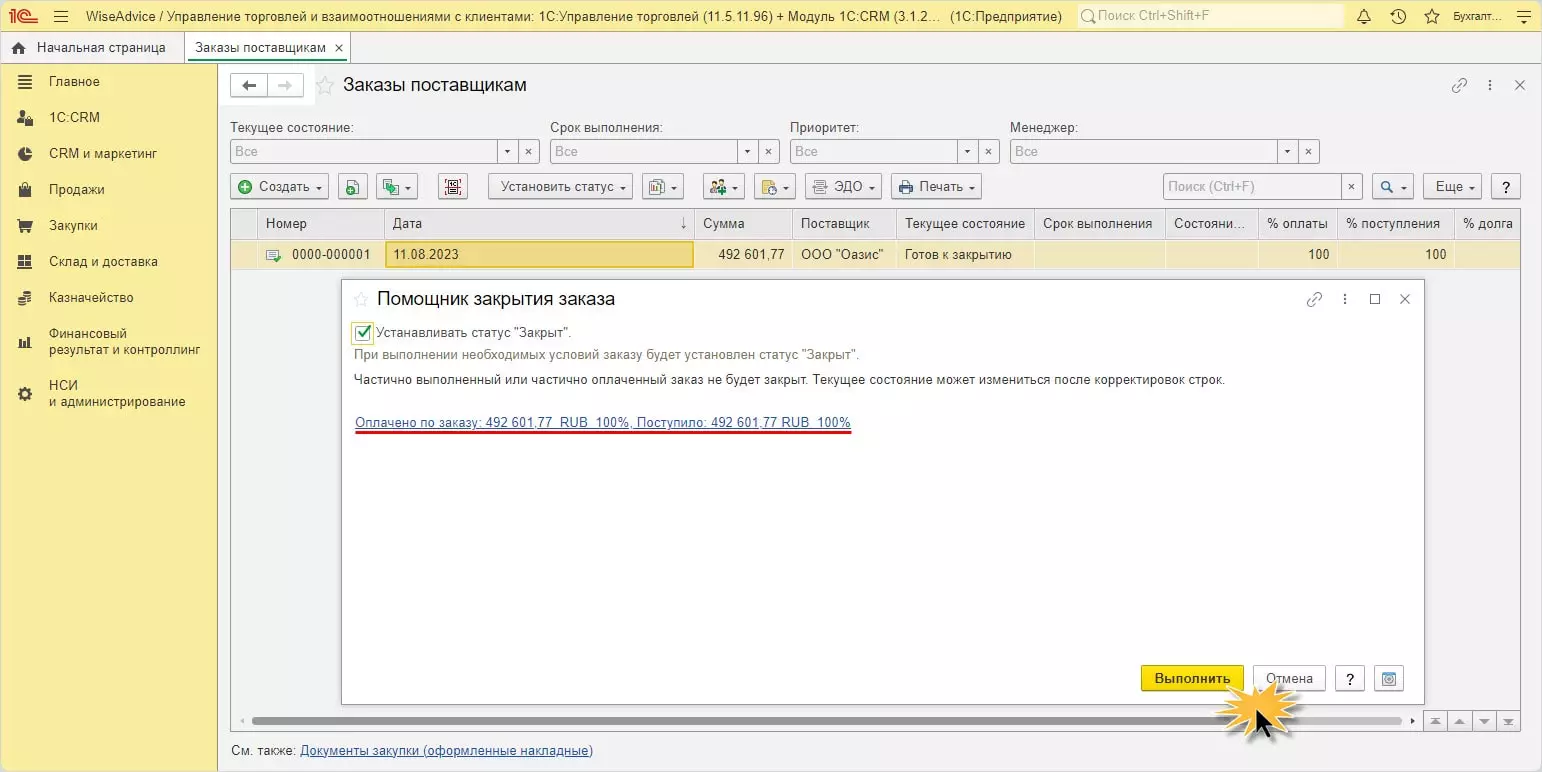The width and height of the screenshot is (1542, 772).
Task: Expand the Текущее состояние filter dropdown
Action: 507,152
